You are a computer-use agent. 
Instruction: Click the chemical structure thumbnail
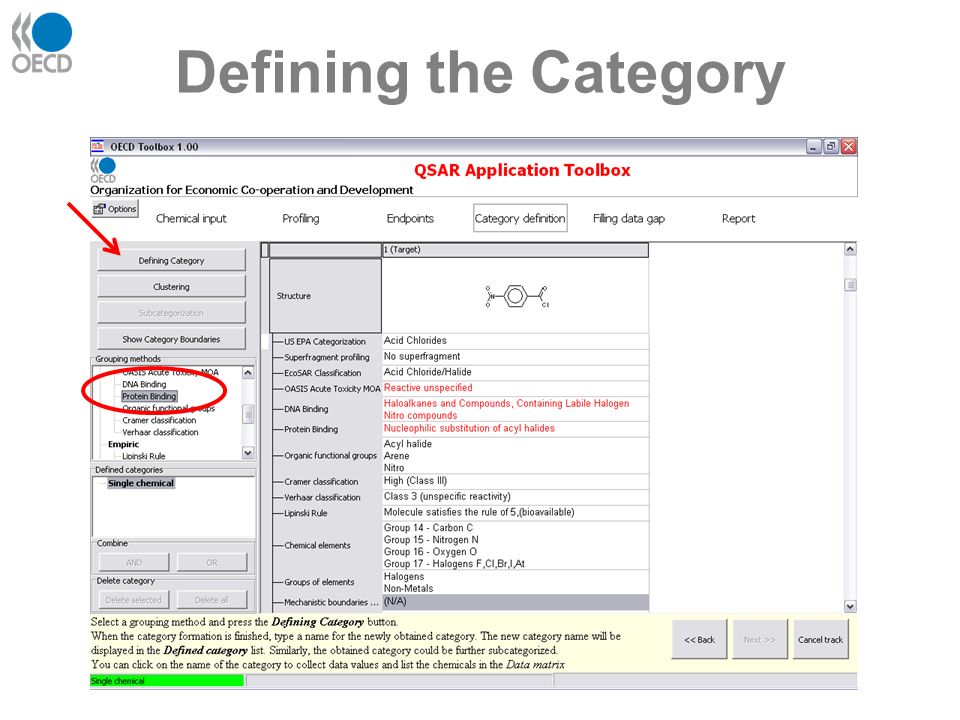pyautogui.click(x=517, y=296)
